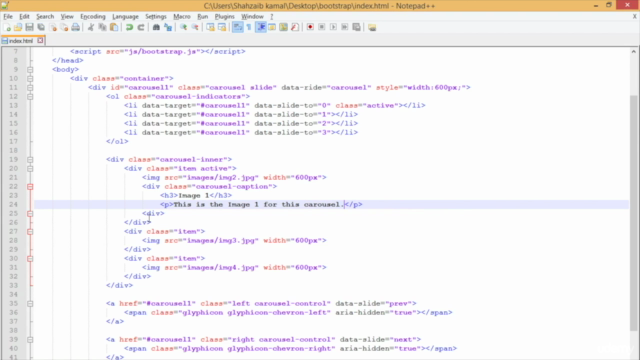Click the last toolbar icon after Save Macro

(372, 27)
